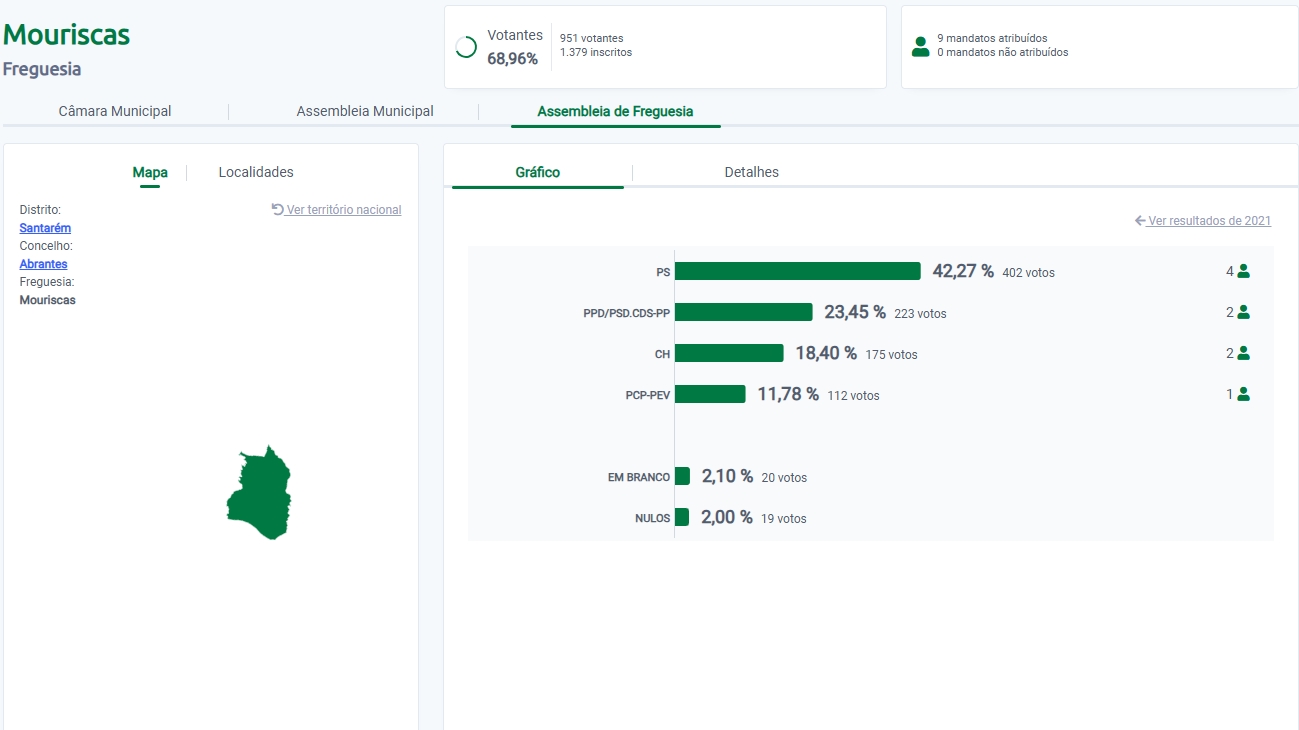Image resolution: width=1299 pixels, height=730 pixels.
Task: Click the PPD/PSD.CDS-PP mandates person icon
Action: [x=1243, y=312]
